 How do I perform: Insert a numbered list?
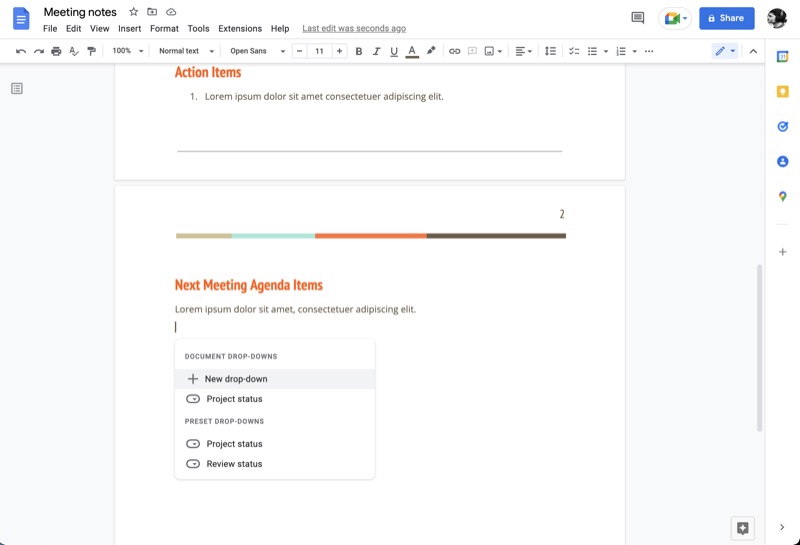(621, 51)
